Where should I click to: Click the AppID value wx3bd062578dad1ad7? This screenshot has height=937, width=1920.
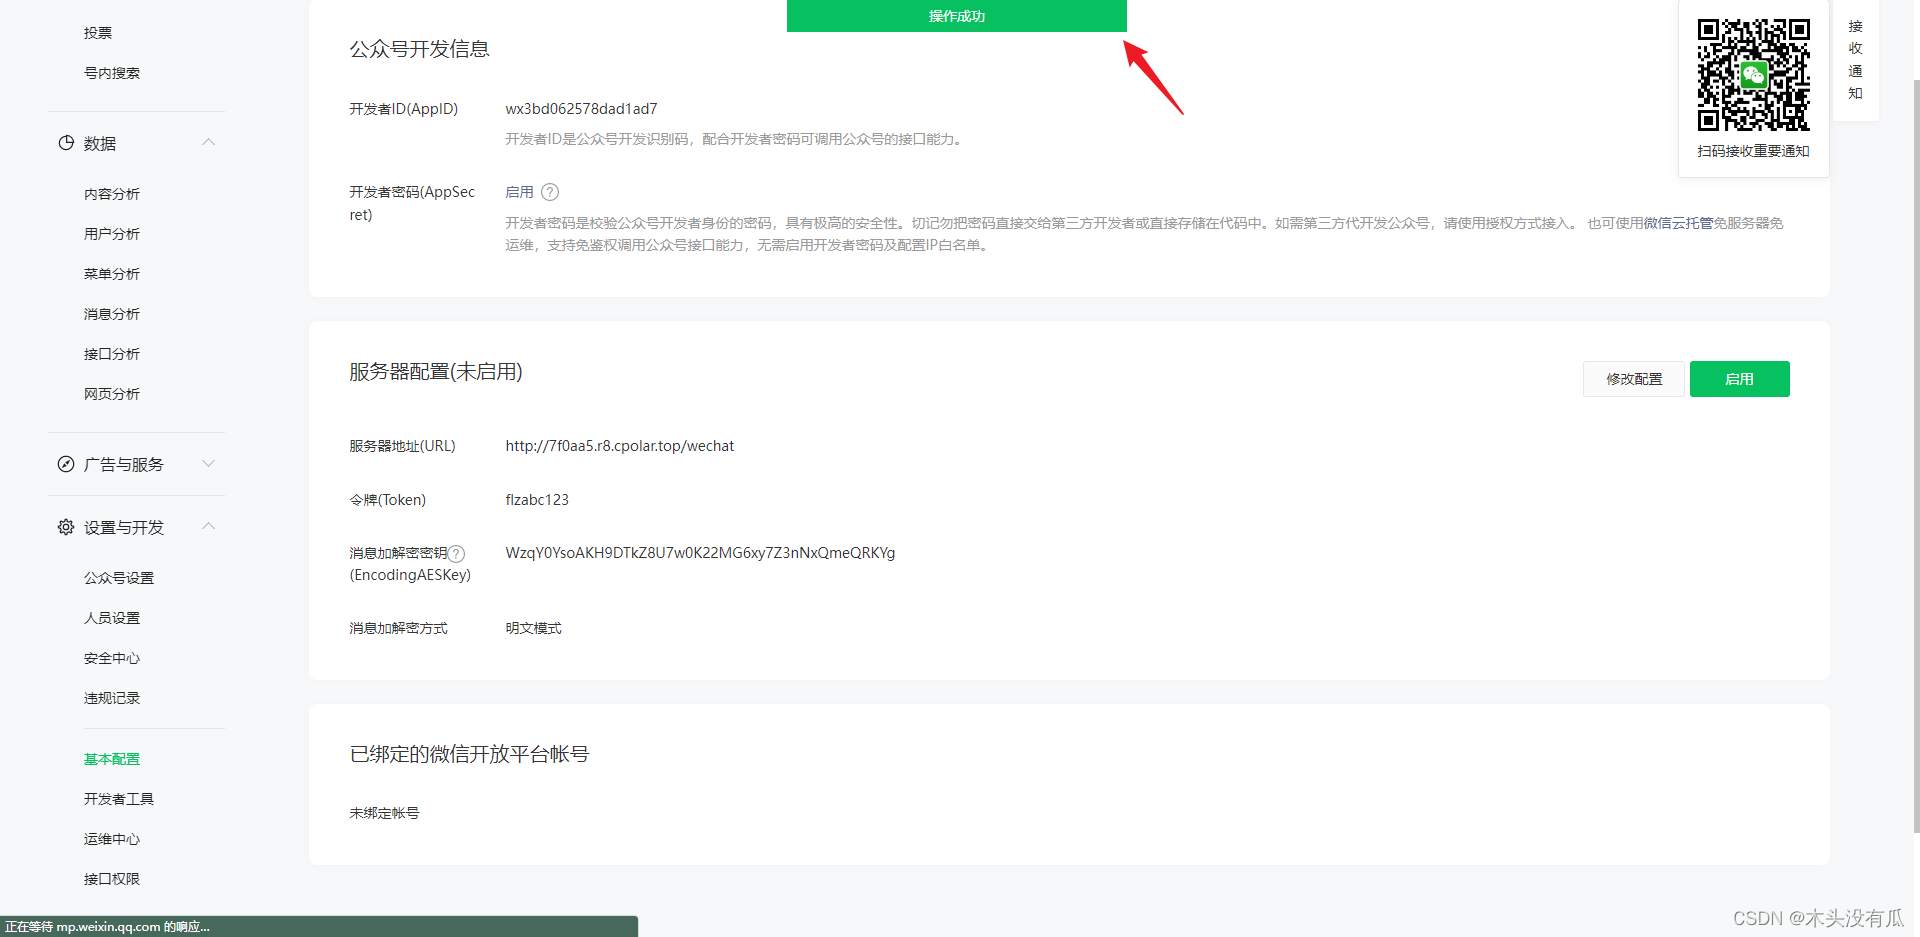[581, 109]
